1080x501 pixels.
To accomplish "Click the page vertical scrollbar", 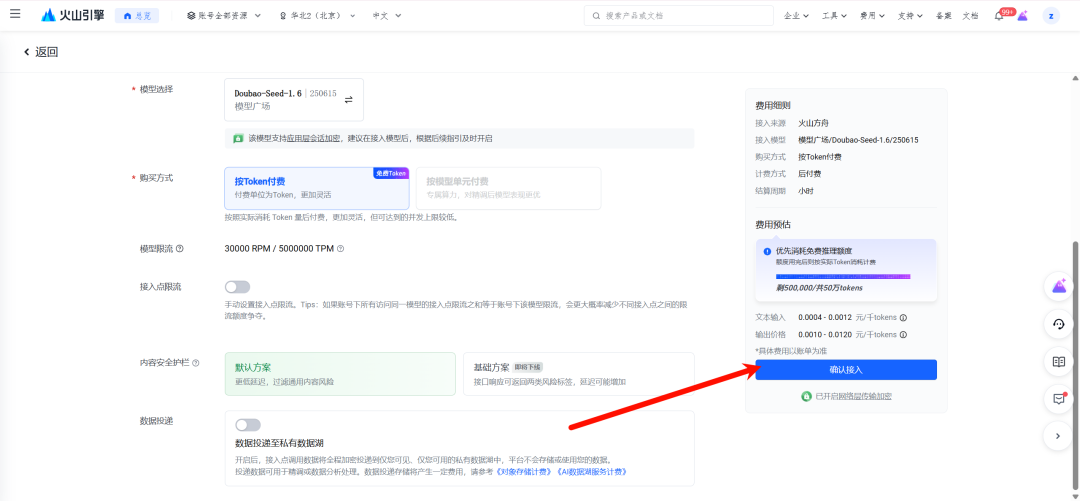I will coord(1075,365).
